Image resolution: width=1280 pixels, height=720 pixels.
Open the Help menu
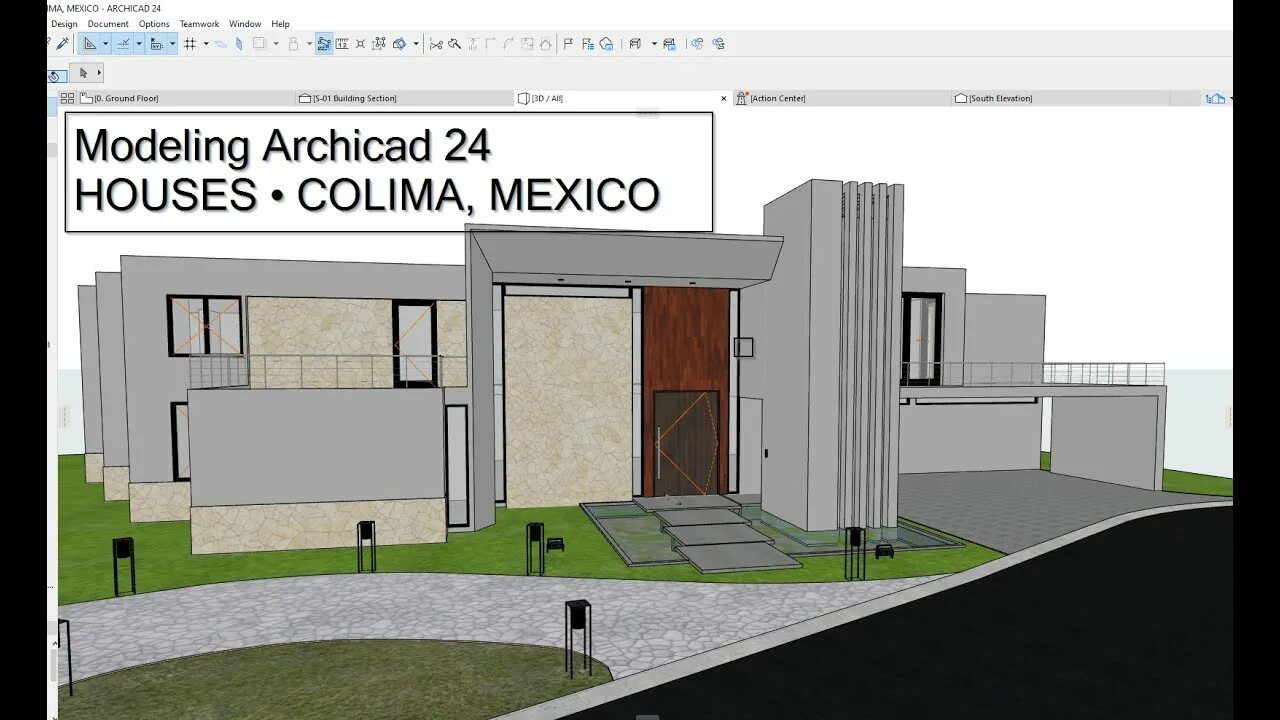coord(281,24)
